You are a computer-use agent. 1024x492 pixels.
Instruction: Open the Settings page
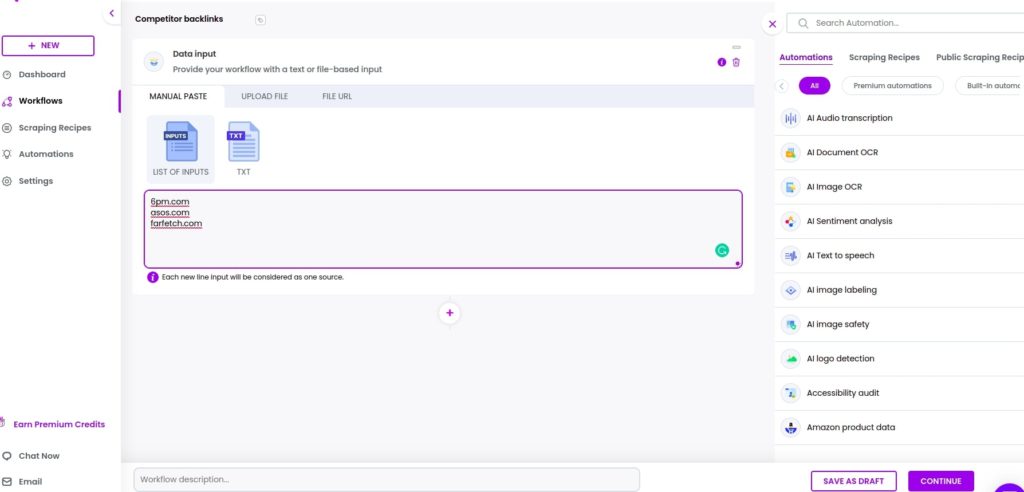click(x=36, y=181)
